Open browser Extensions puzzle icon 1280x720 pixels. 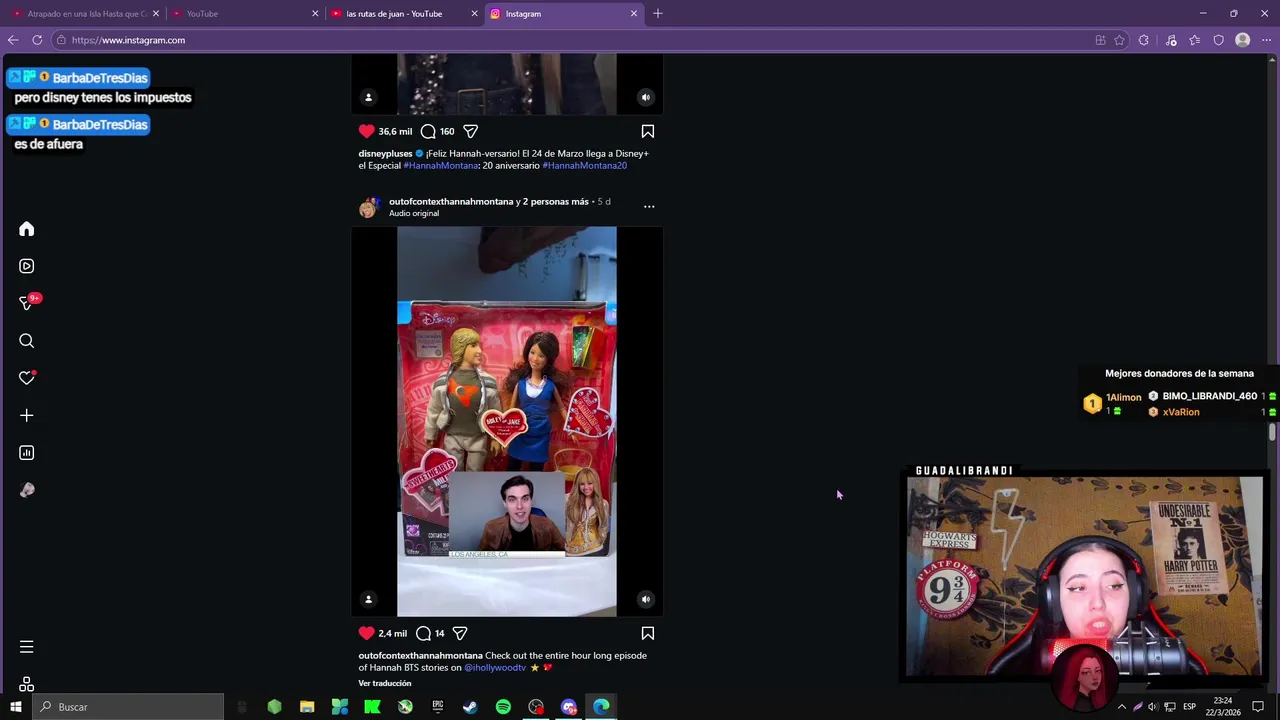pyautogui.click(x=1144, y=40)
